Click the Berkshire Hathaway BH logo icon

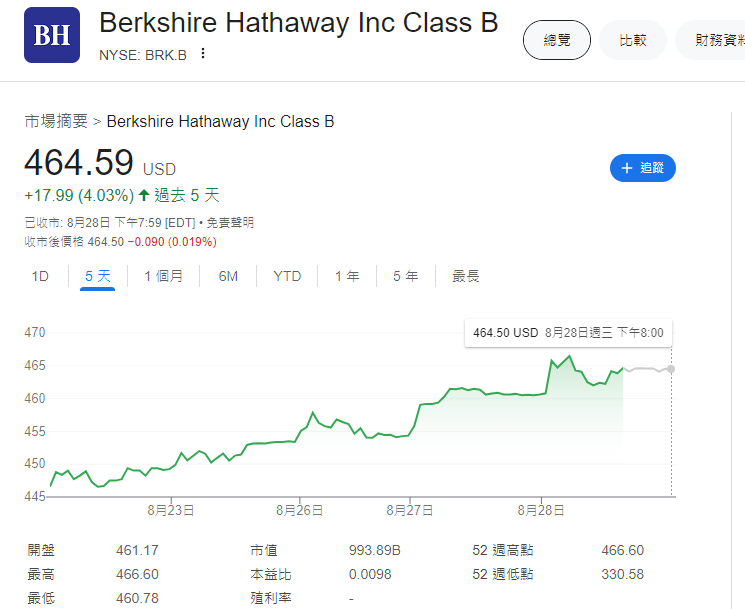click(x=51, y=35)
